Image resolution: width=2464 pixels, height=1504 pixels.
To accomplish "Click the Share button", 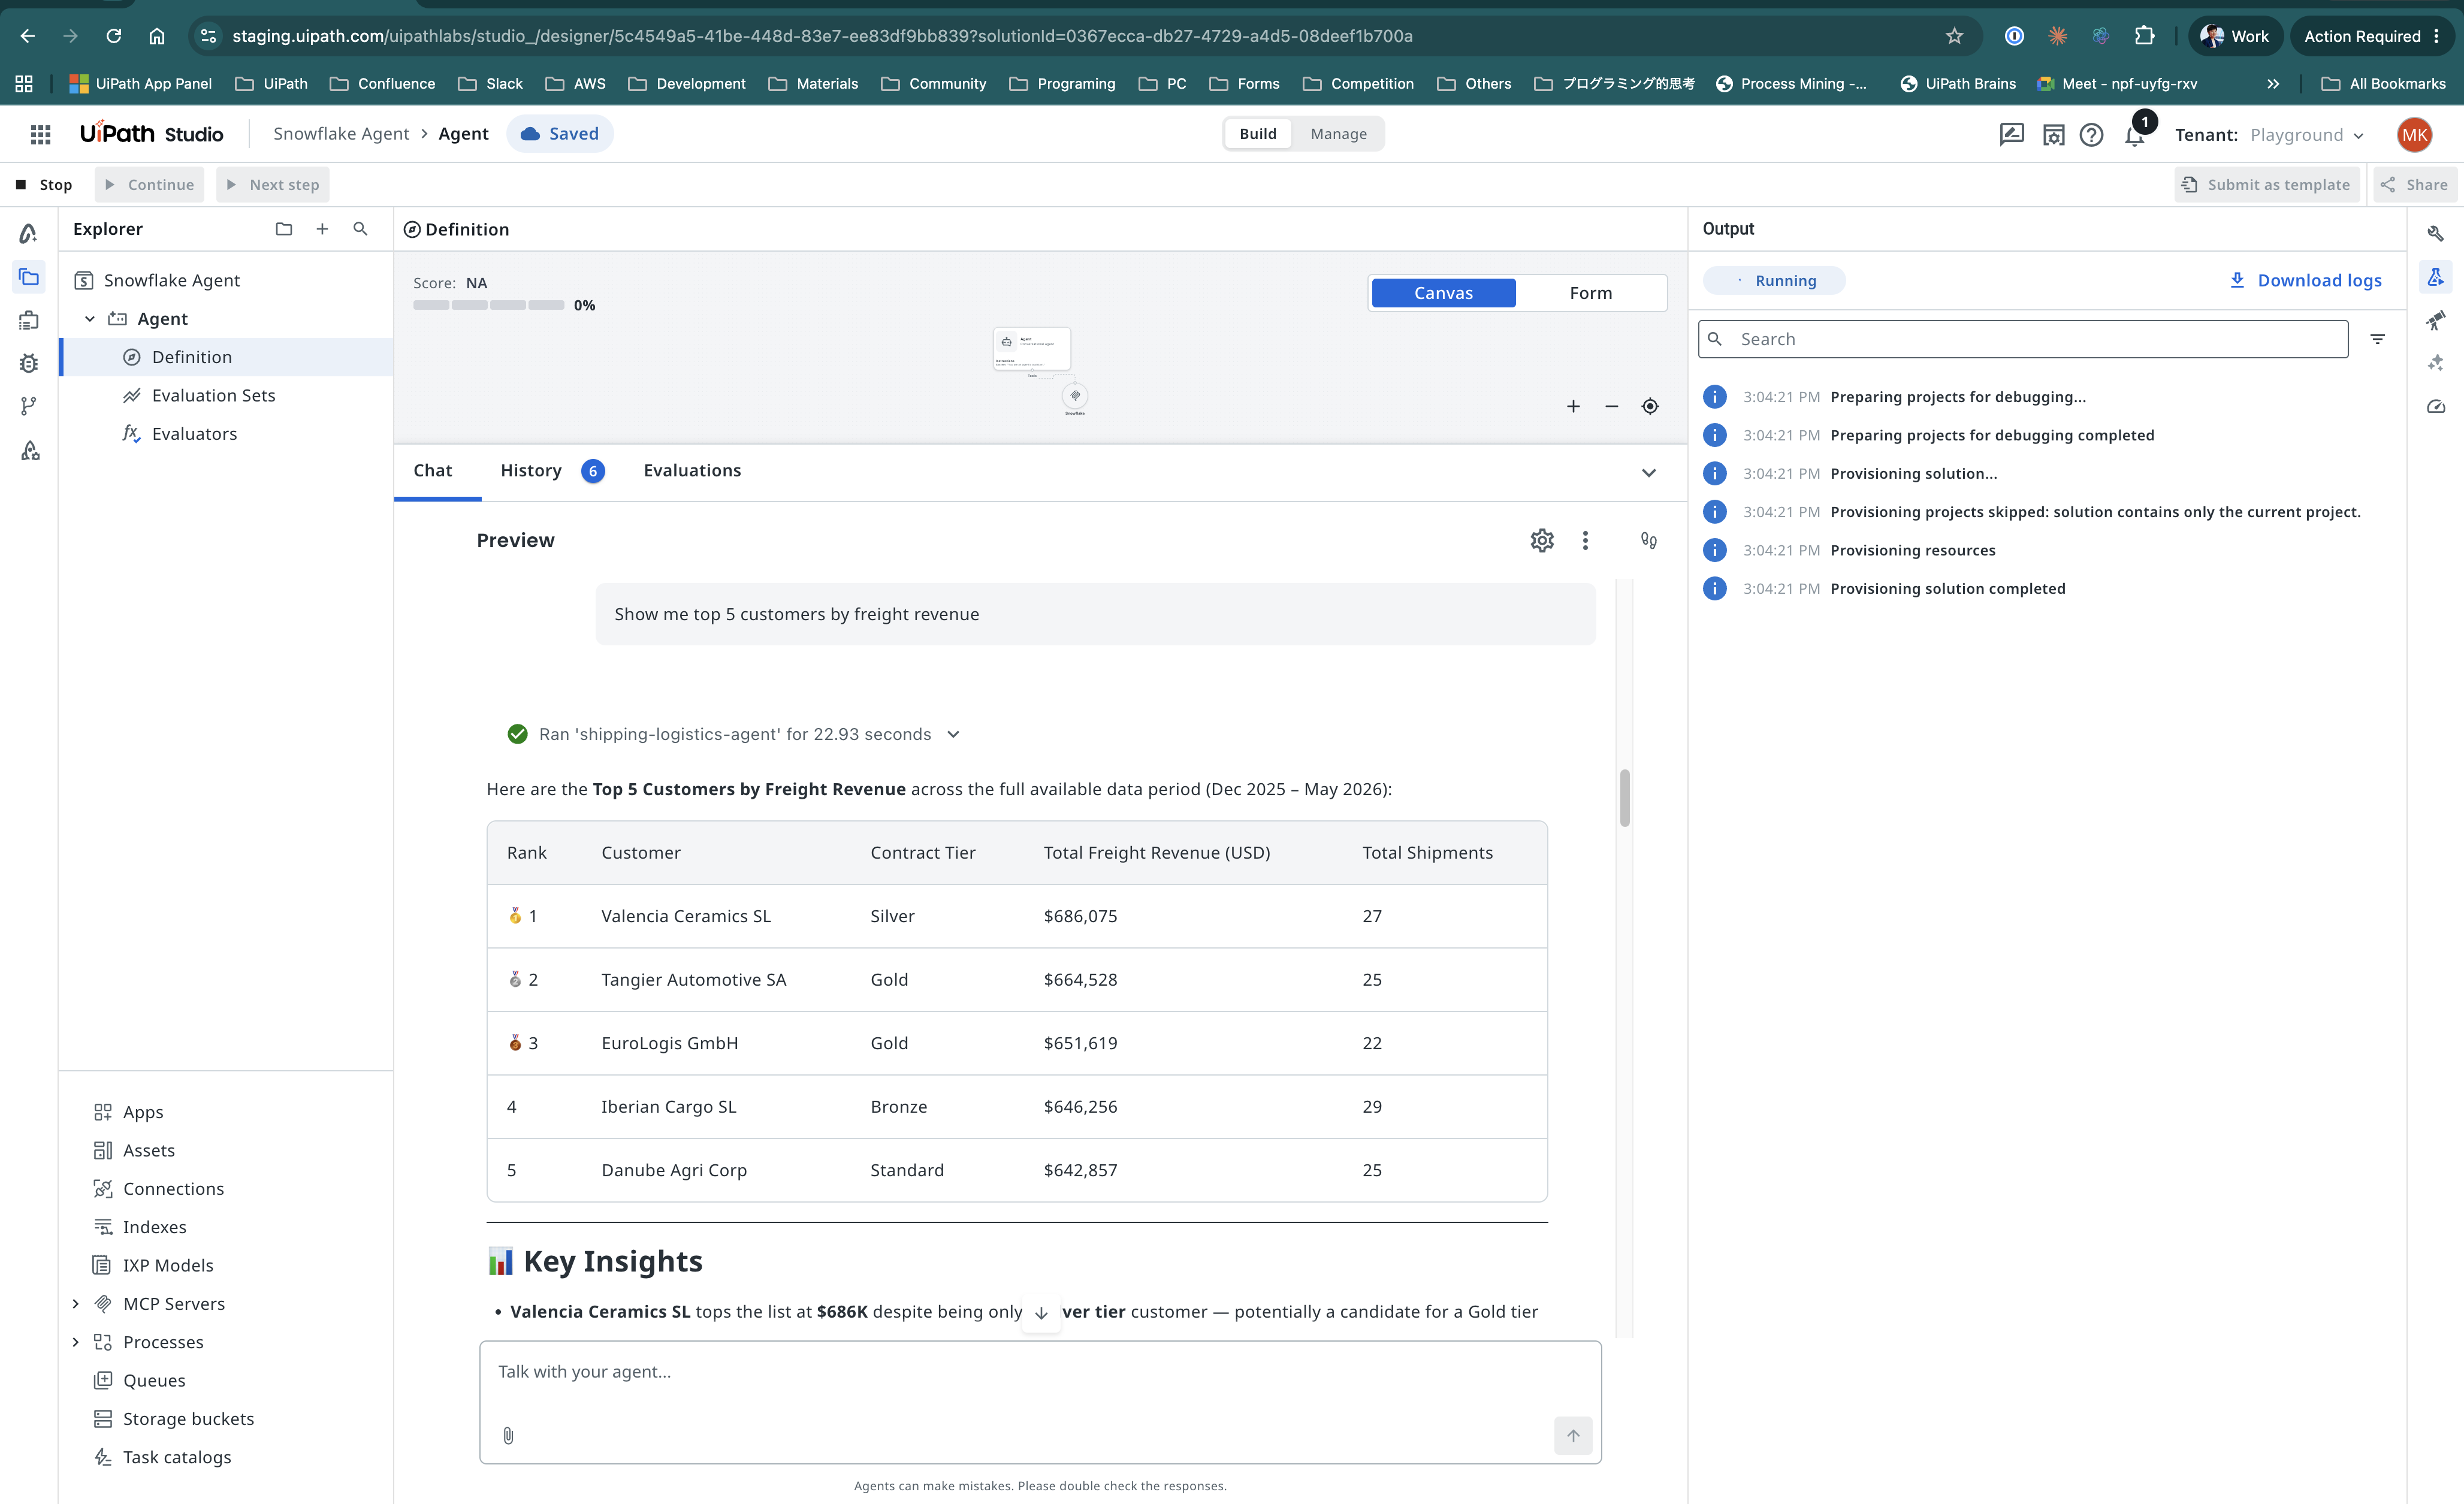I will tap(2414, 185).
